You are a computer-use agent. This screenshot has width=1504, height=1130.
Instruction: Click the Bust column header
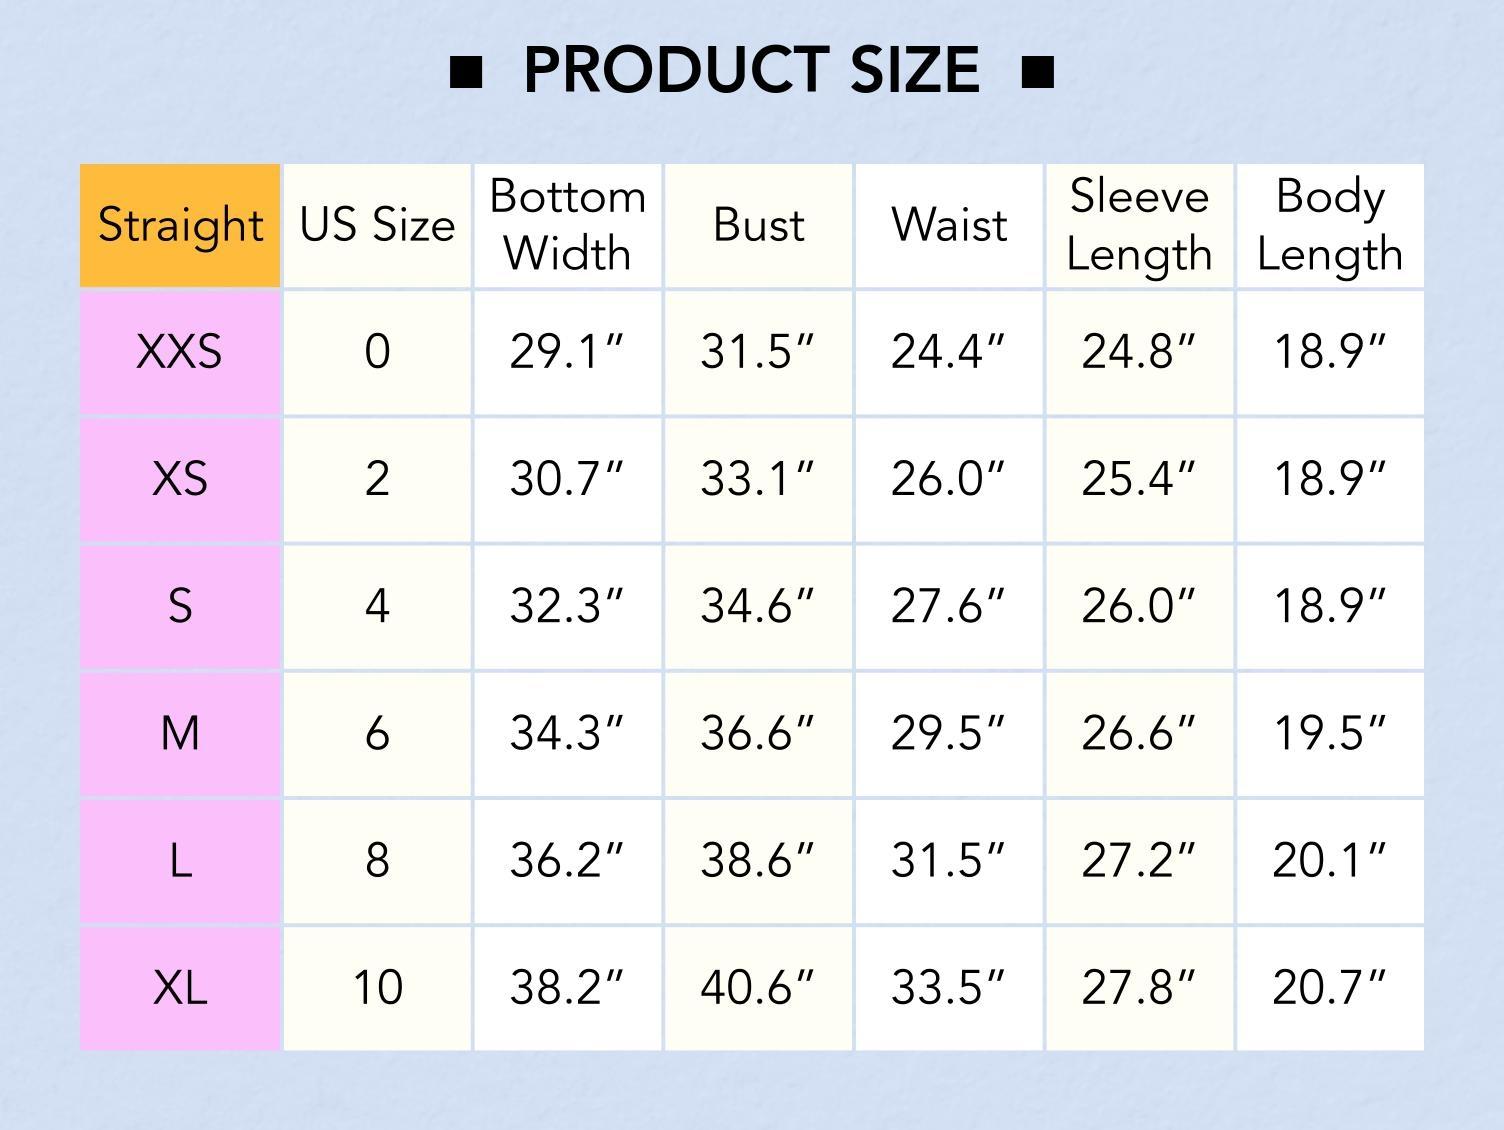tap(758, 225)
